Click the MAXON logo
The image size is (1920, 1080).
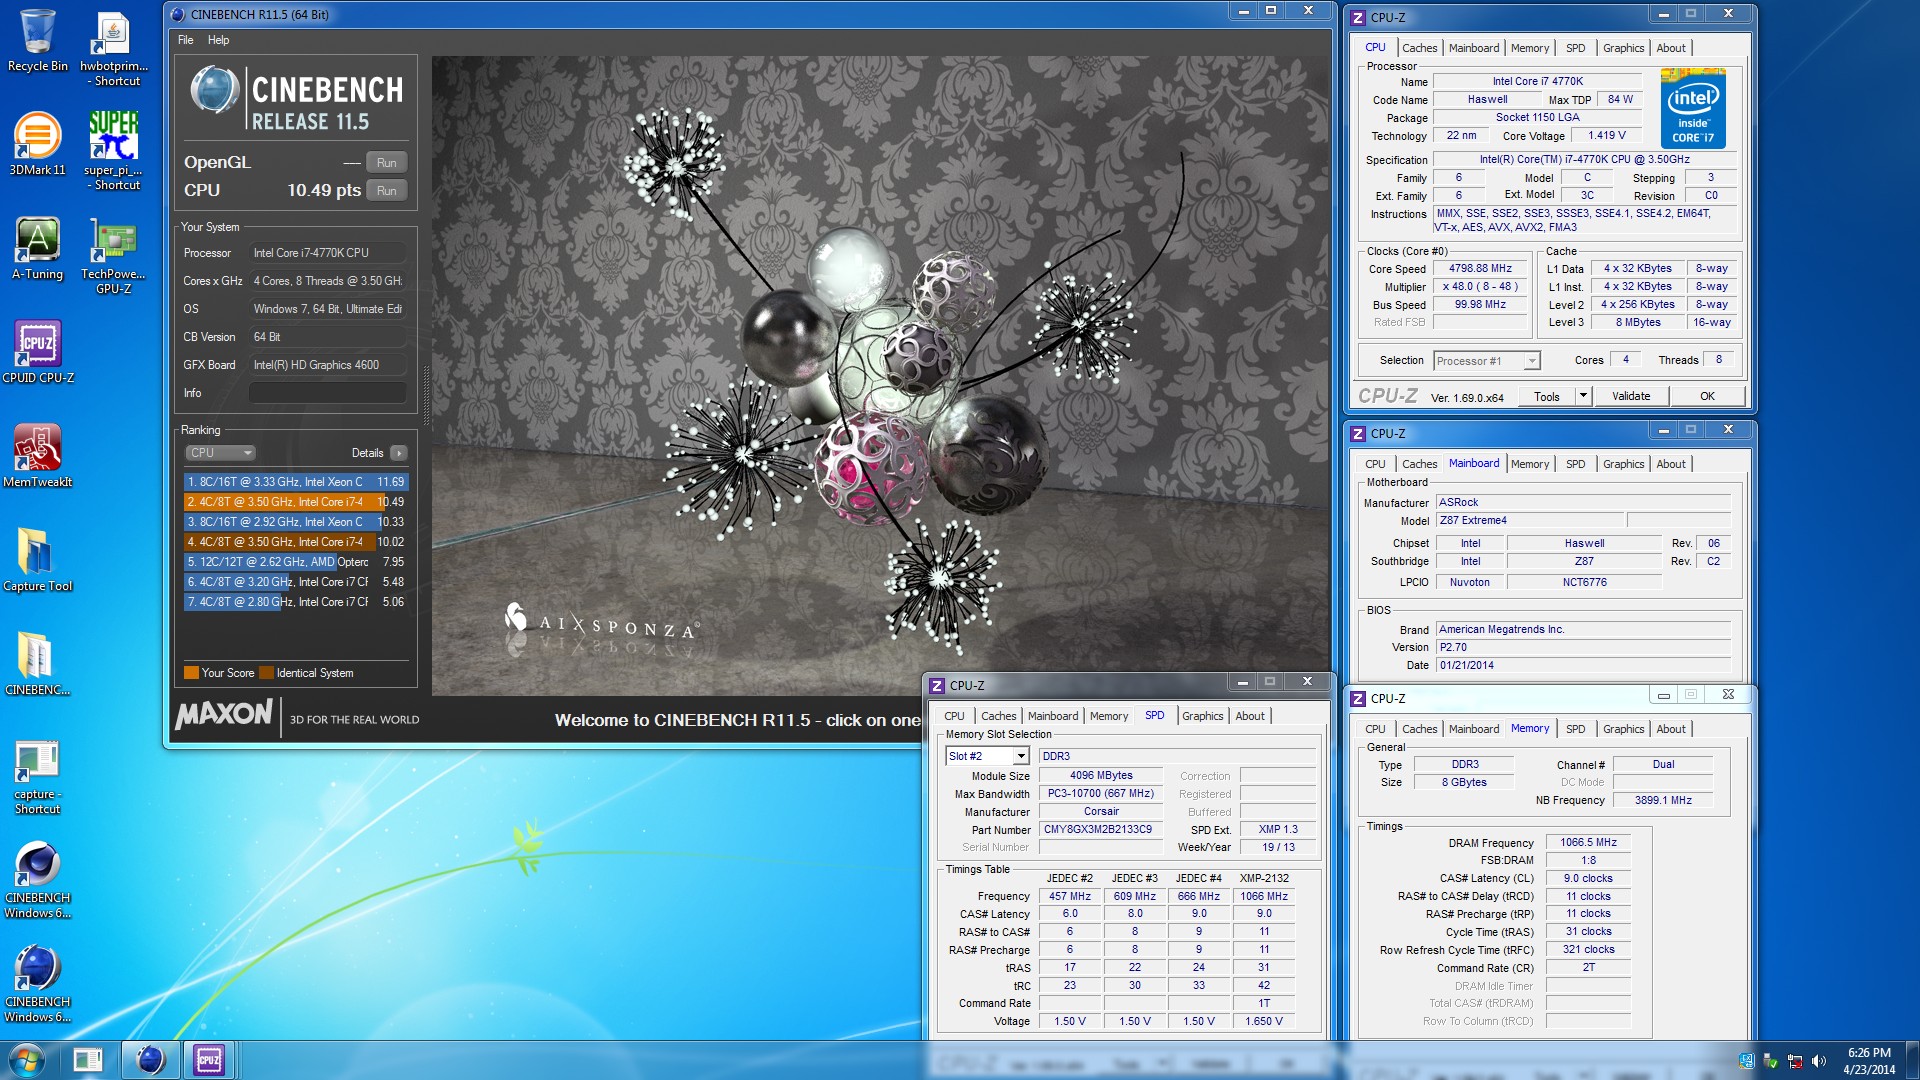(224, 714)
